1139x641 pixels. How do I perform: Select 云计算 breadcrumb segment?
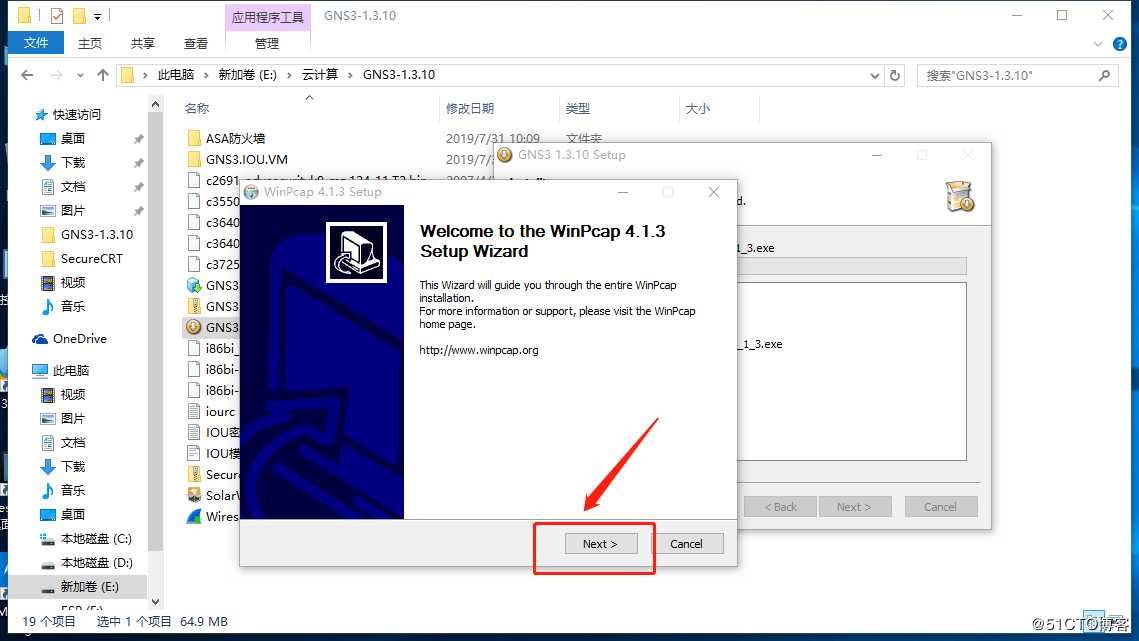(320, 75)
